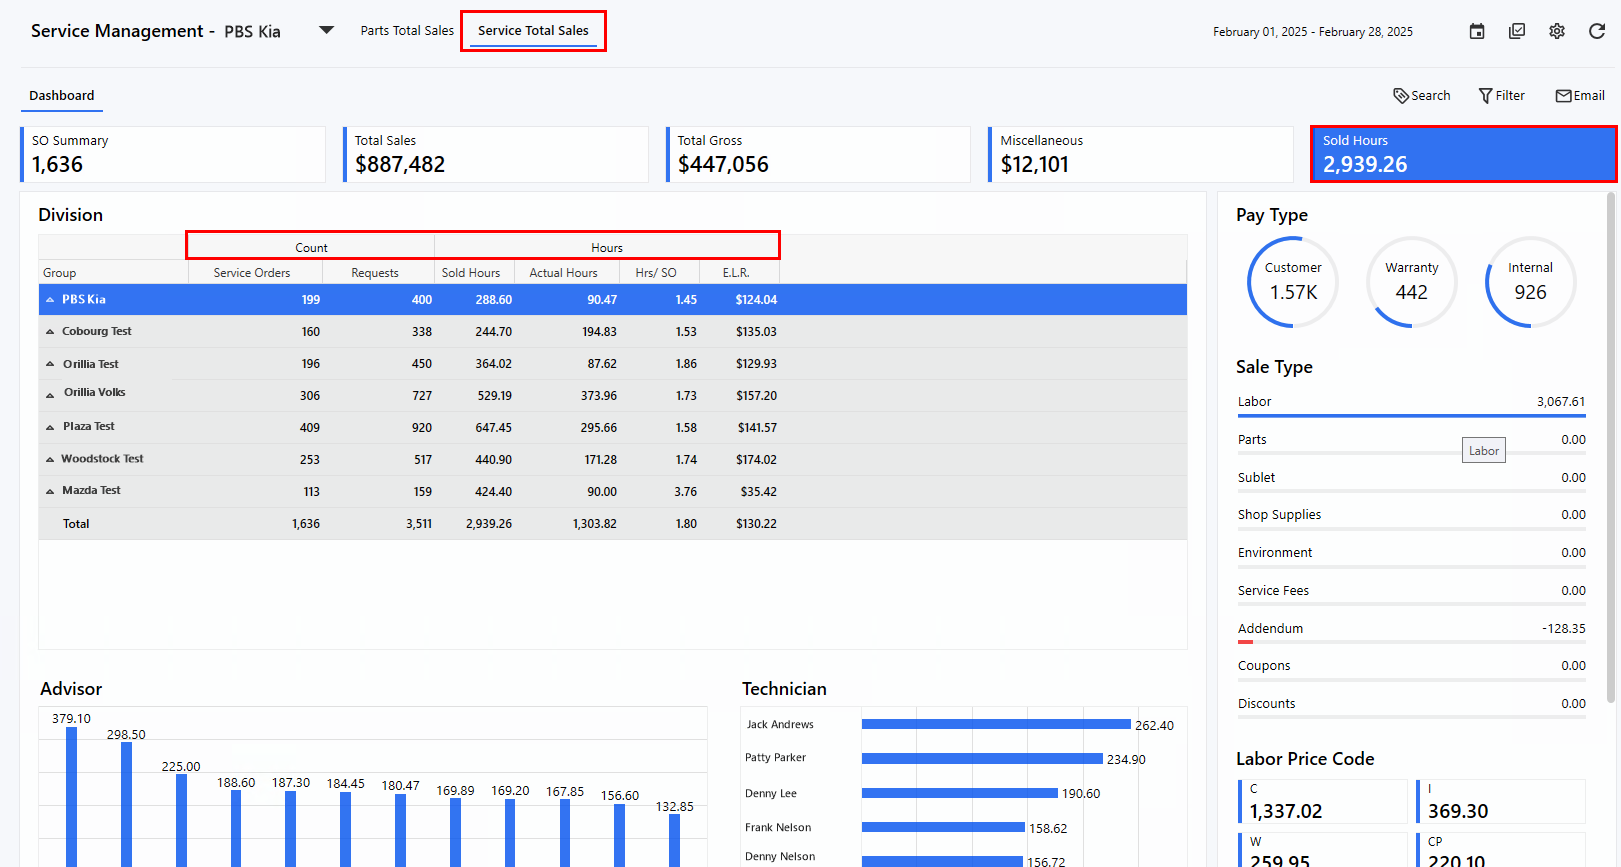Viewport: 1621px width, 867px height.
Task: Click the Email envelope icon
Action: [1563, 96]
